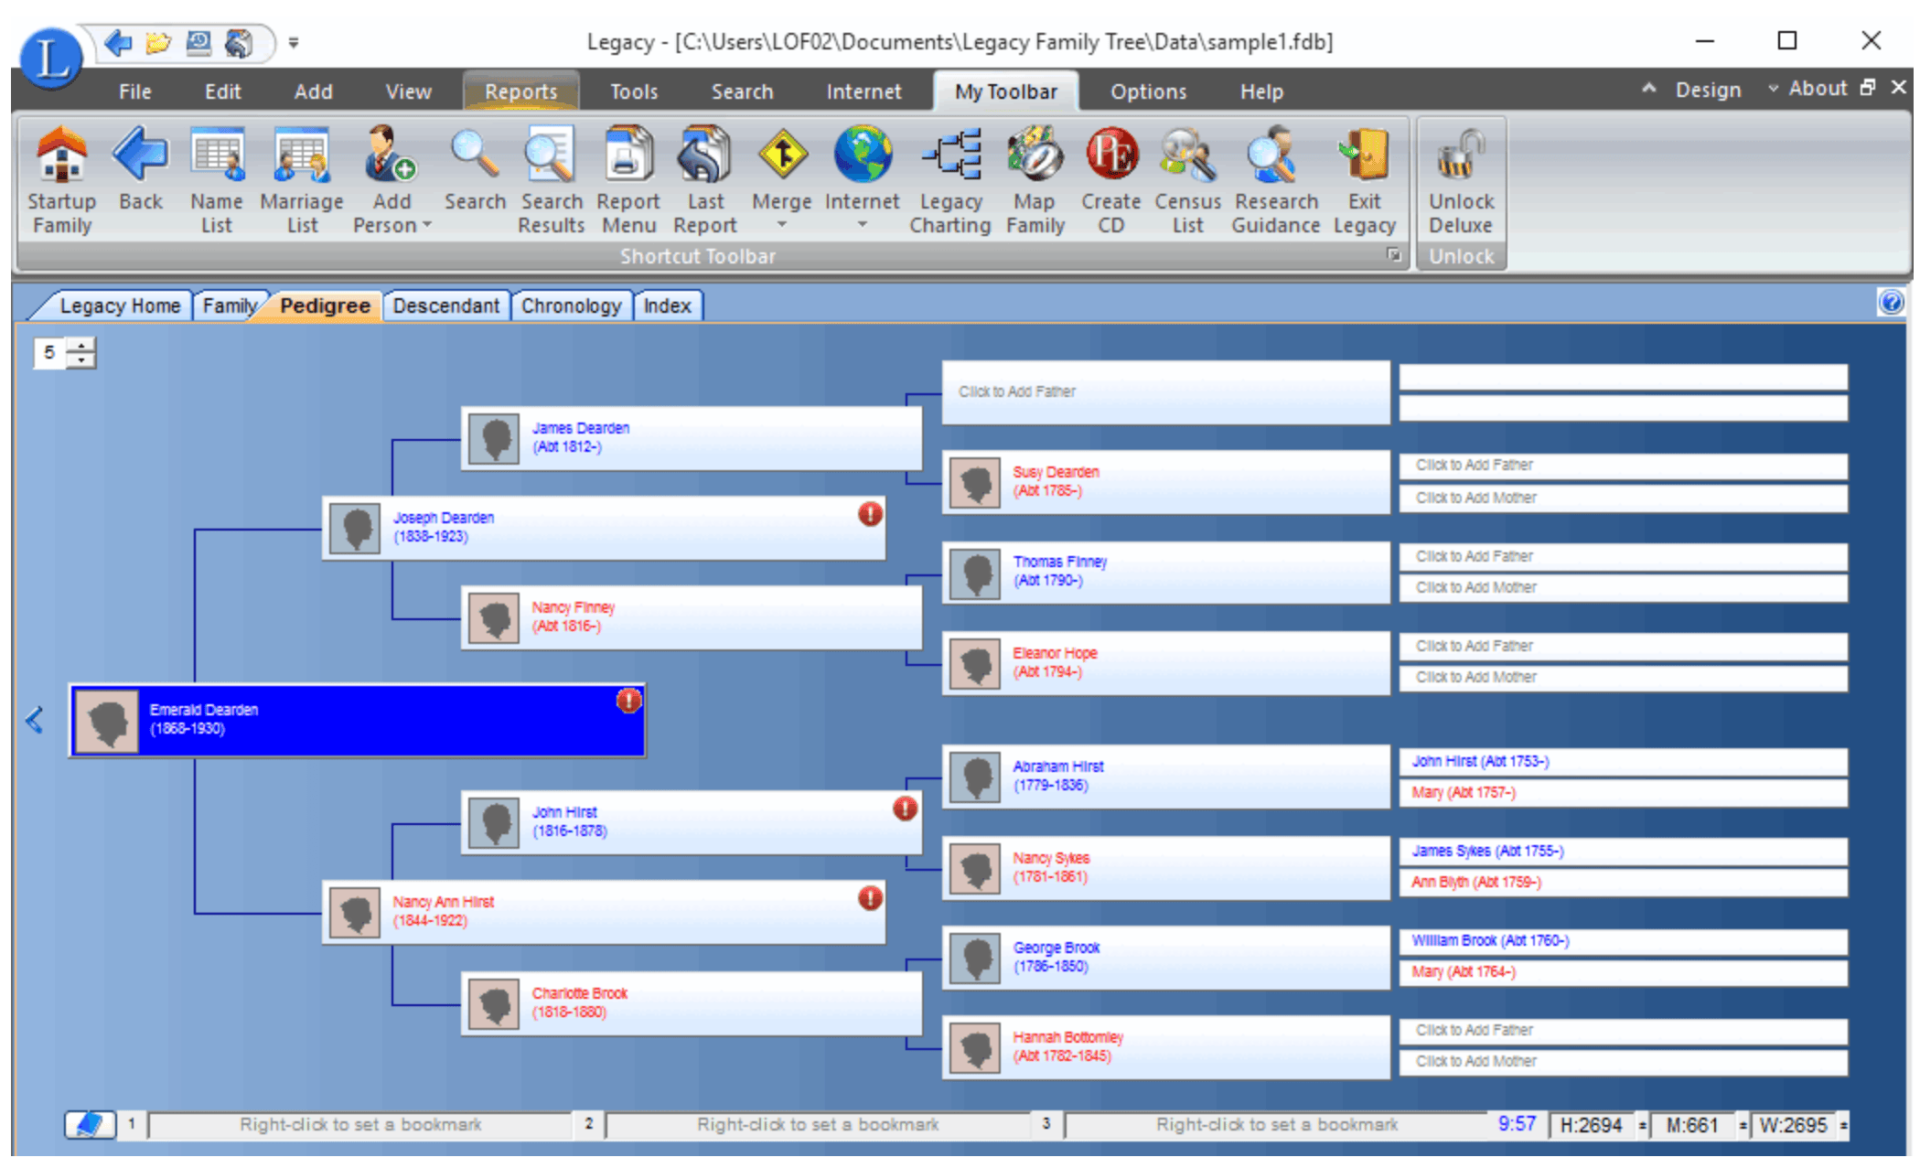Expand the Internet toolbar dropdown arrow
Viewport: 1920px width, 1168px height.
point(862,224)
